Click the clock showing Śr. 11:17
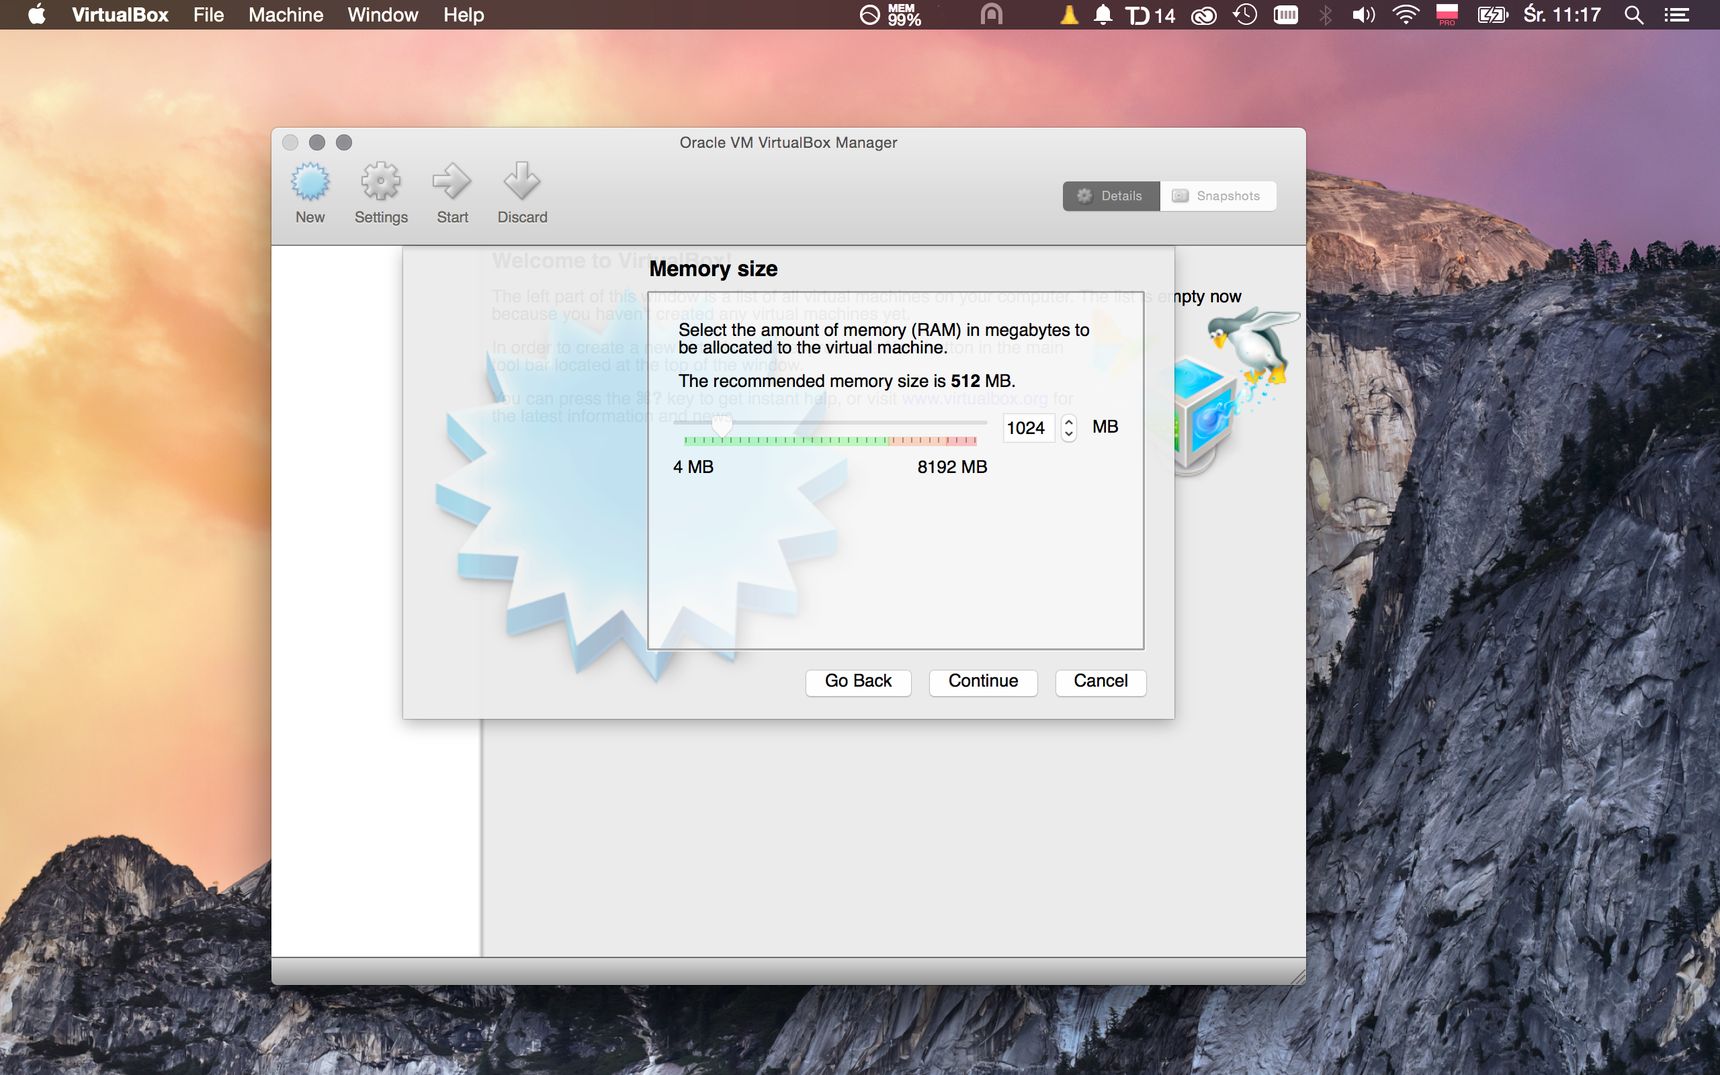Viewport: 1720px width, 1075px height. pos(1562,15)
